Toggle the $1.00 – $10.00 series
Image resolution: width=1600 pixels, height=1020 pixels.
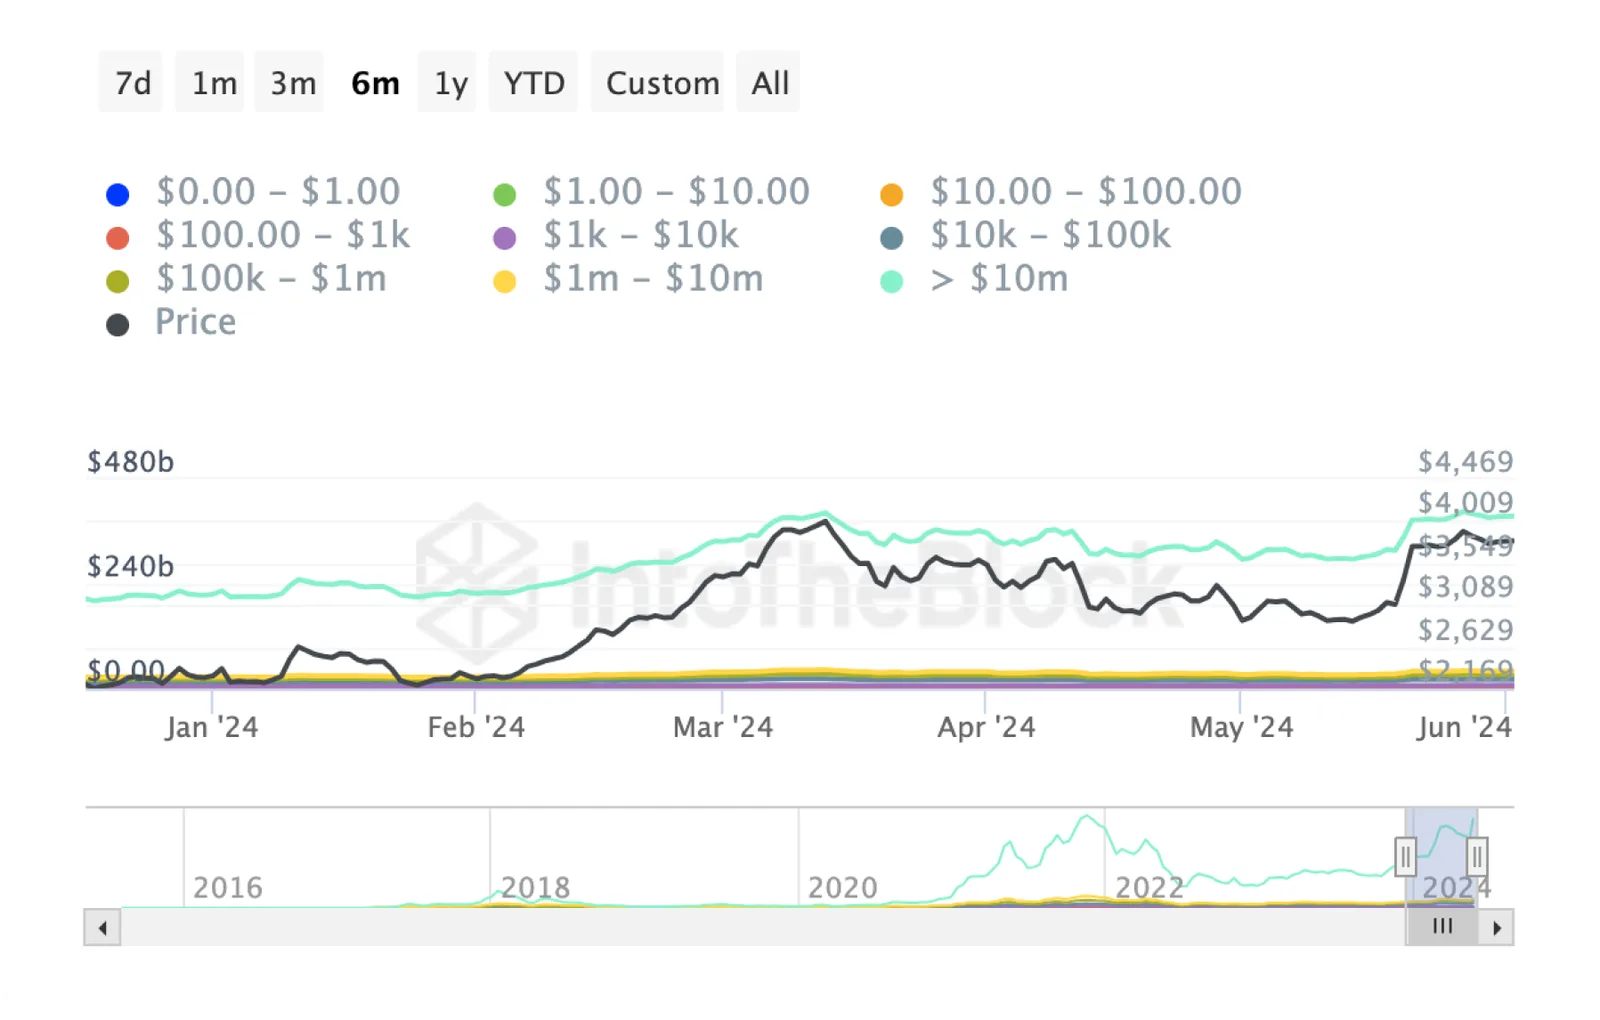651,192
